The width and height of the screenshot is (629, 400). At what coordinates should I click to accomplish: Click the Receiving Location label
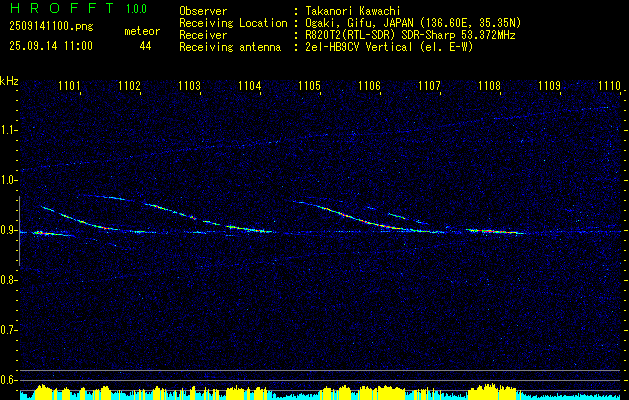tap(233, 23)
